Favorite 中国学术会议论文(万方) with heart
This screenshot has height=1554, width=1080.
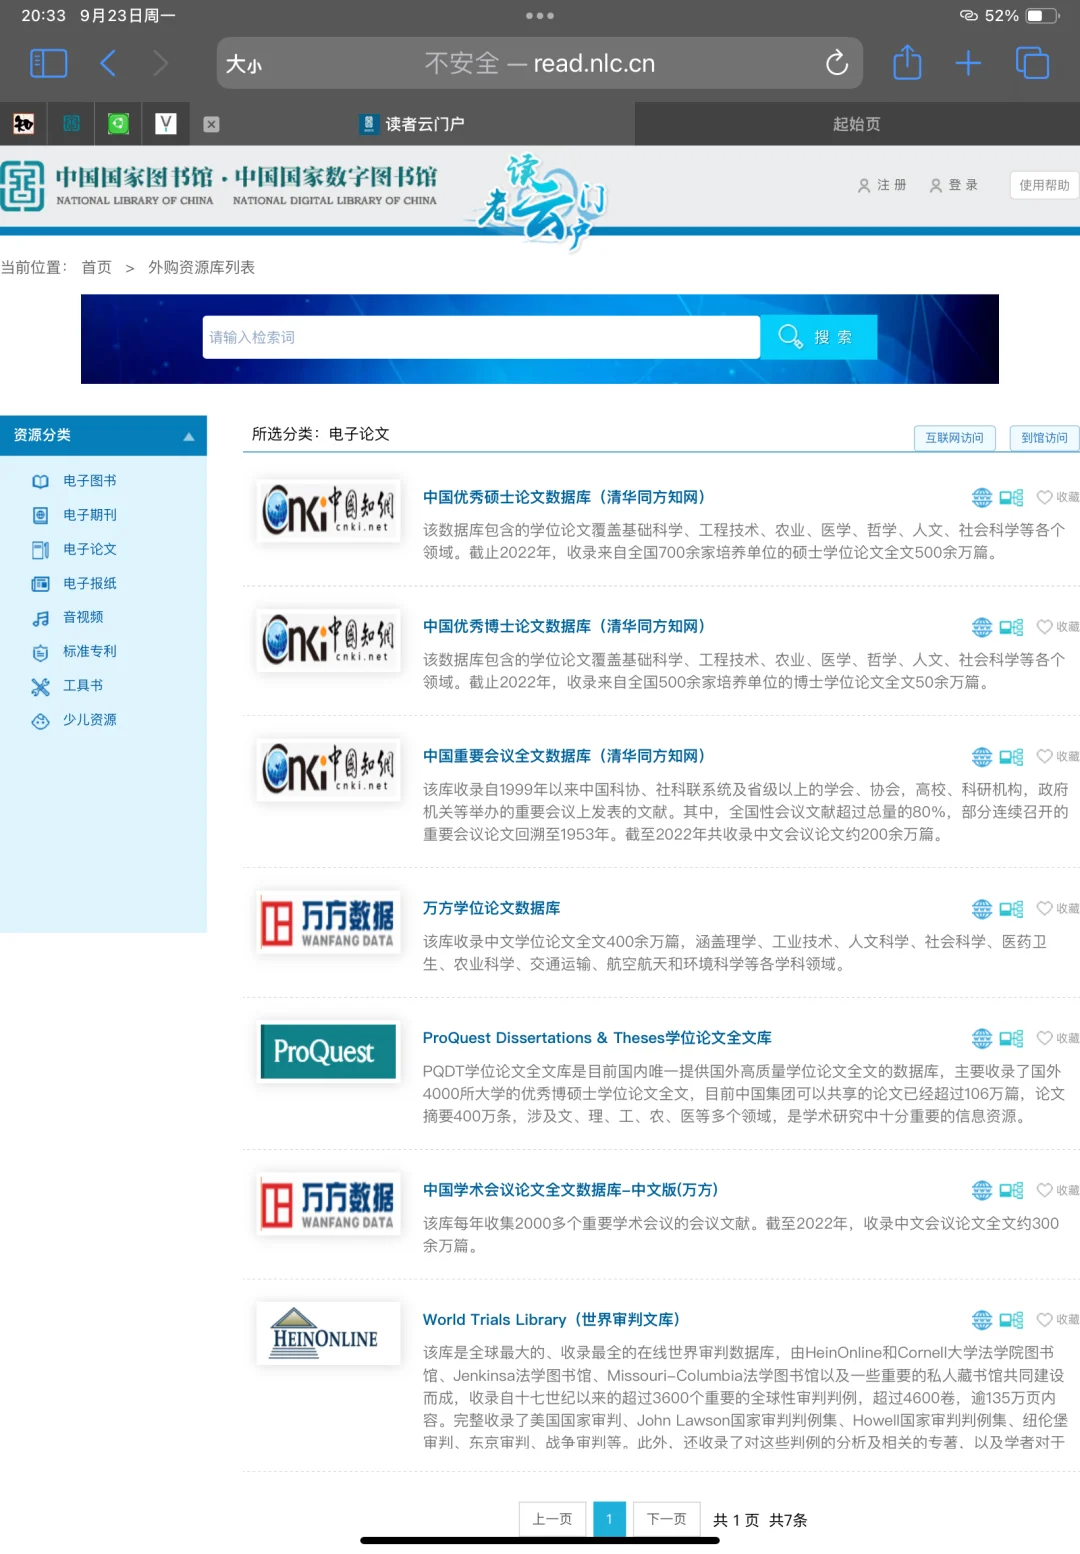click(x=1058, y=1190)
